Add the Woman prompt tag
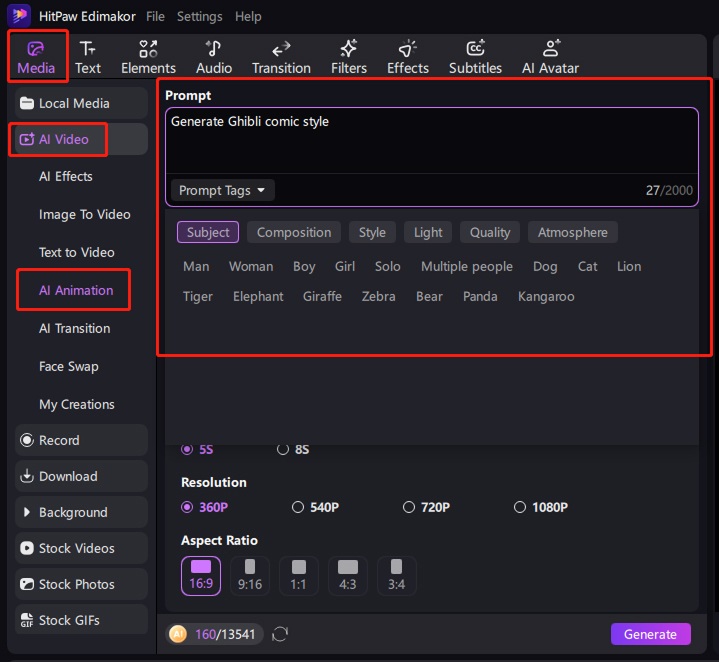This screenshot has height=662, width=719. tap(251, 266)
